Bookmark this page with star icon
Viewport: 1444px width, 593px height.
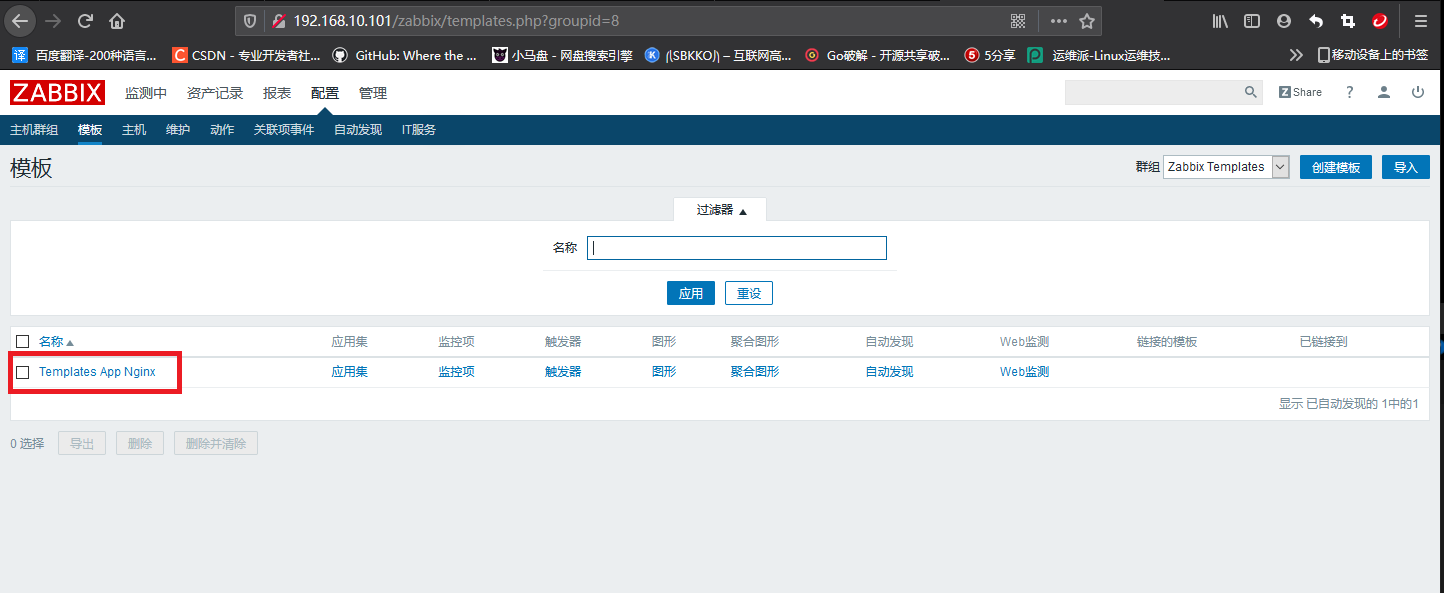[x=1087, y=20]
